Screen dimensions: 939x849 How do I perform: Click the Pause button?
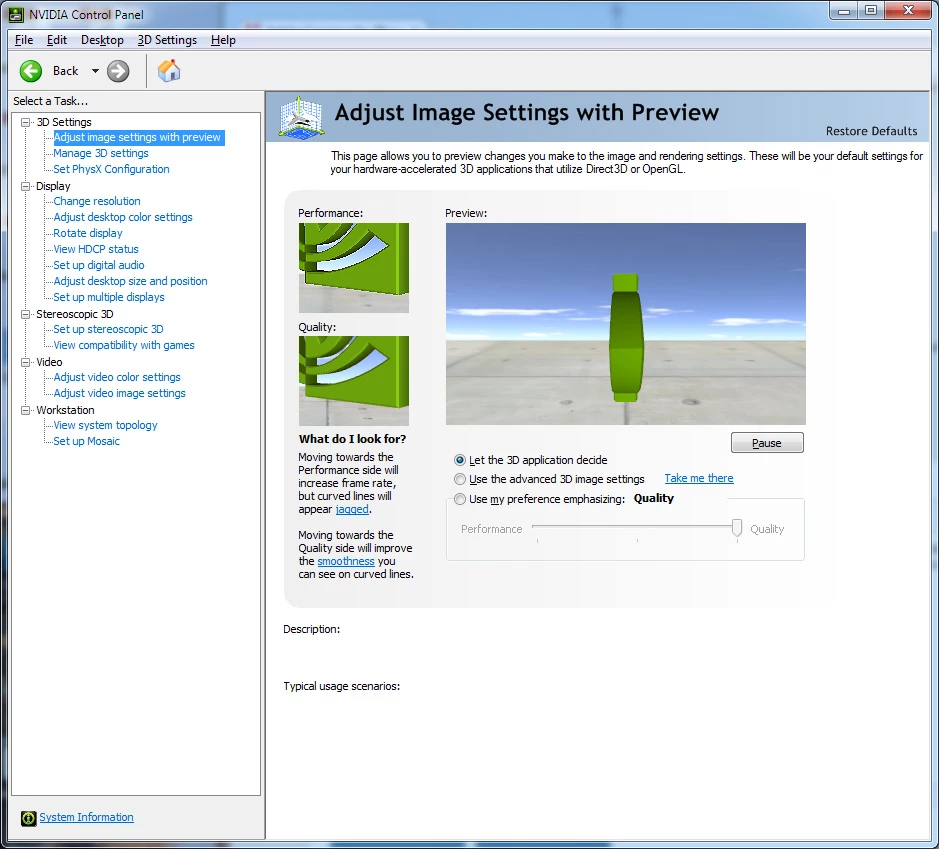767,443
